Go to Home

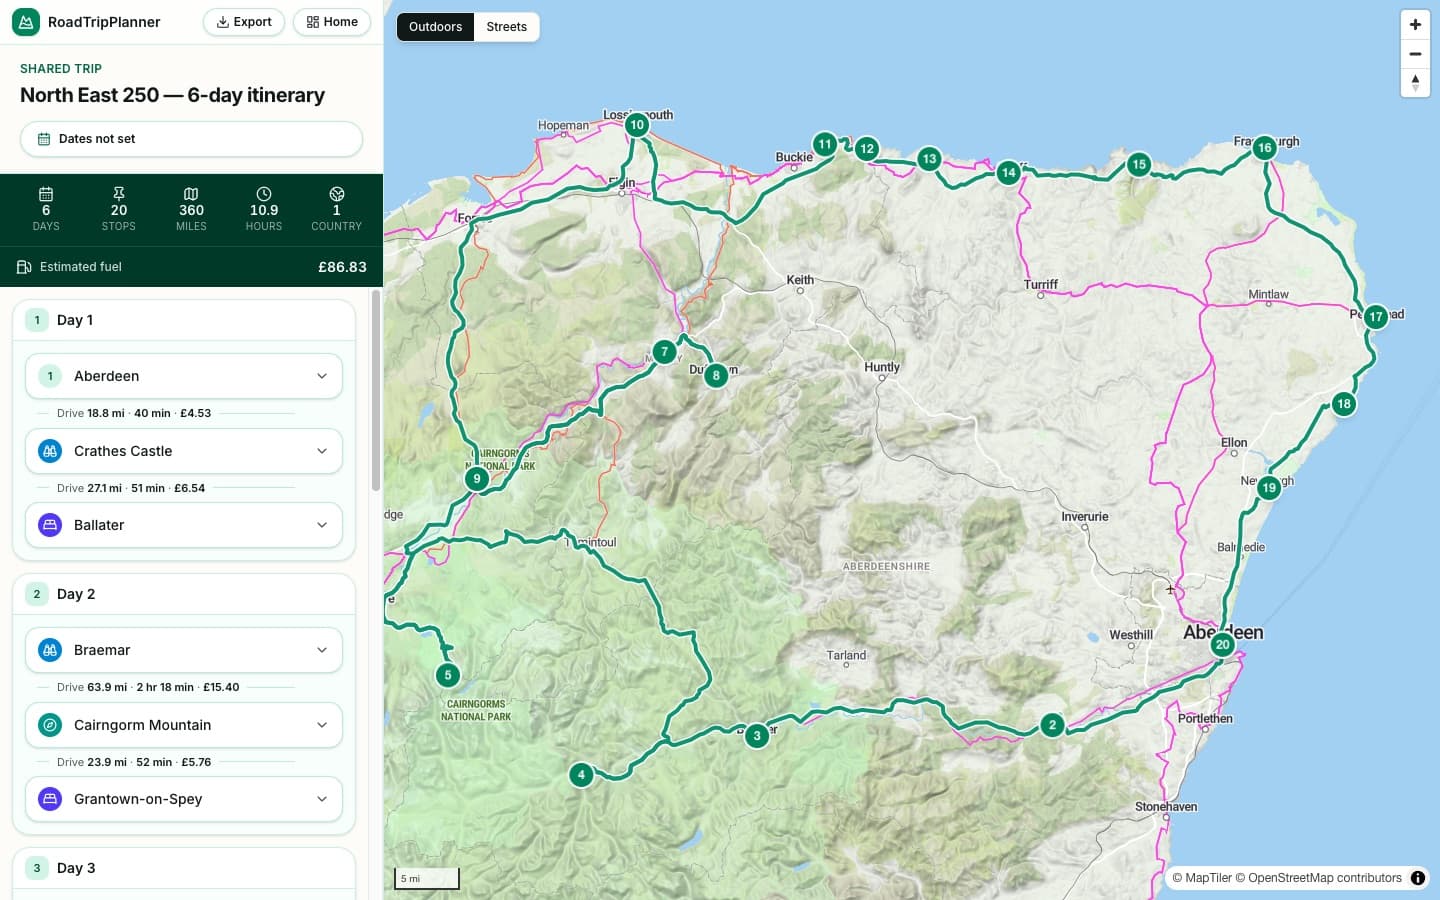pos(332,22)
